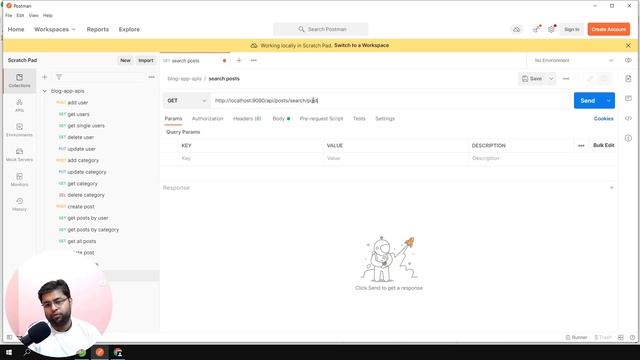Image resolution: width=640 pixels, height=360 pixels.
Task: Switch to the Headers tab
Action: click(247, 118)
